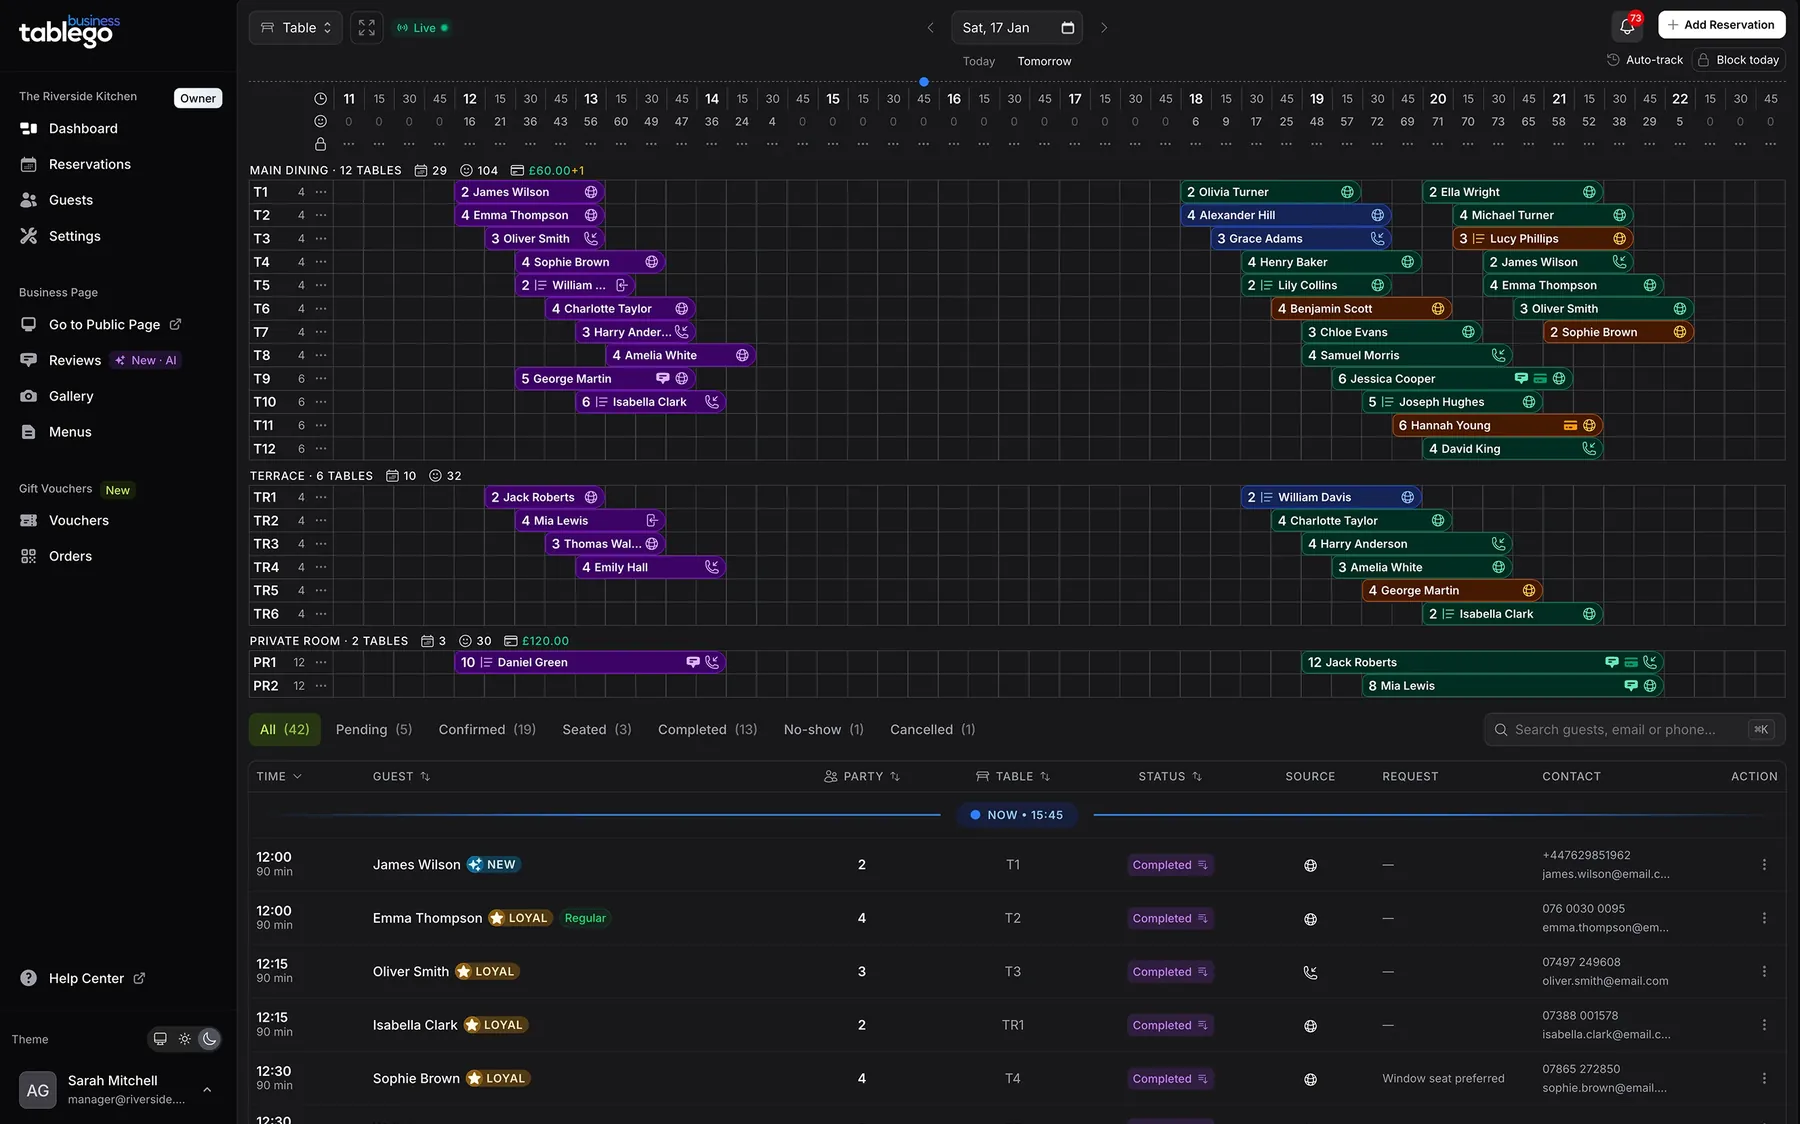Sort by Status column
Screen dimensions: 1800x1124
point(1170,776)
